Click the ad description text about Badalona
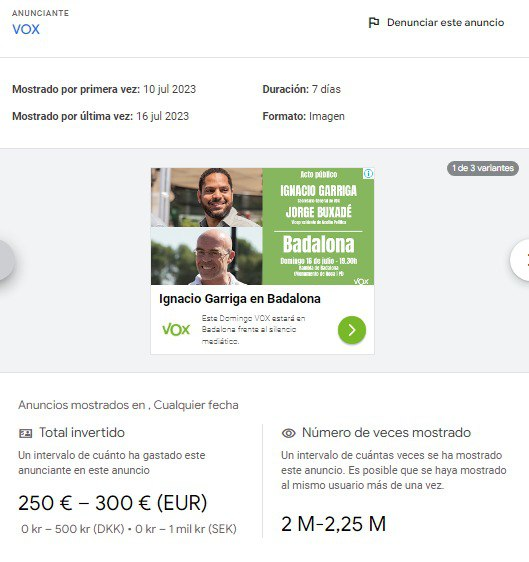This screenshot has height=562, width=529. [253, 330]
